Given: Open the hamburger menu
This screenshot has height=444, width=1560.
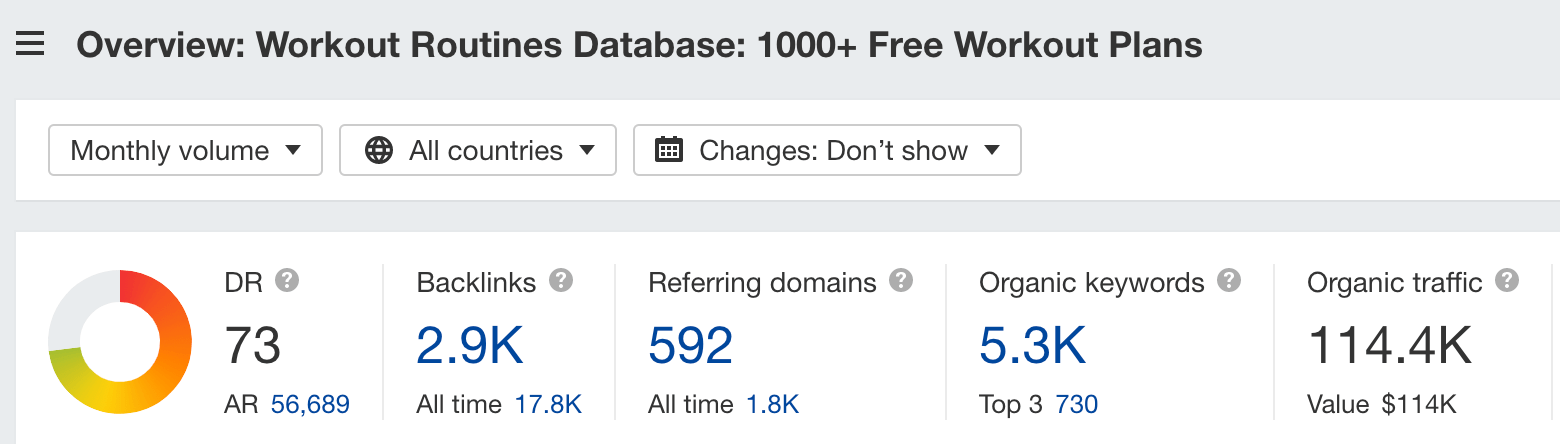Looking at the screenshot, I should coord(30,44).
